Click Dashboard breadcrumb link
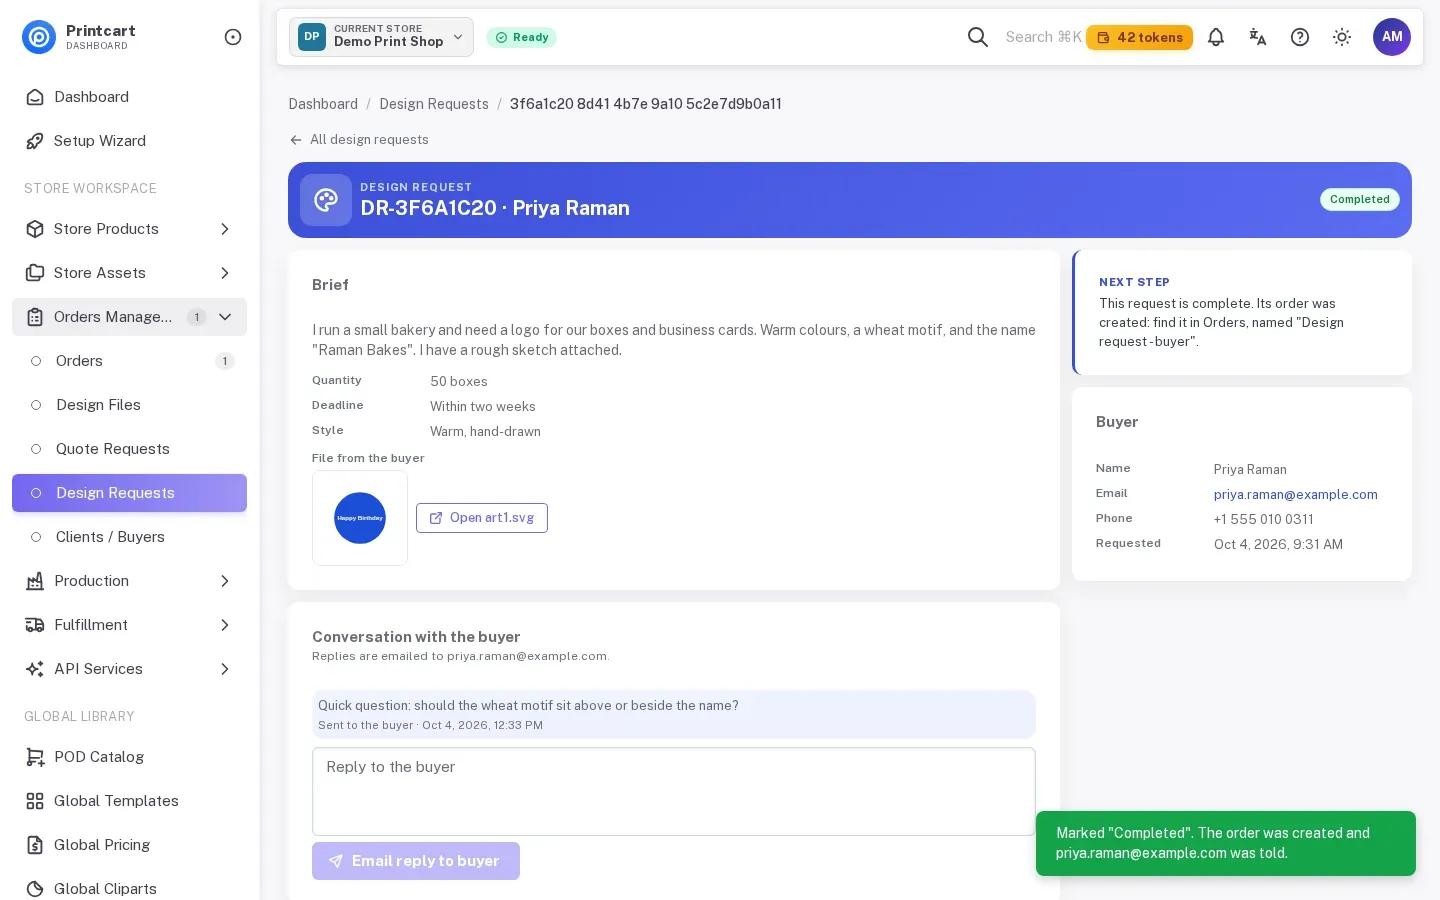Screen dimensions: 1440x900 coord(323,104)
